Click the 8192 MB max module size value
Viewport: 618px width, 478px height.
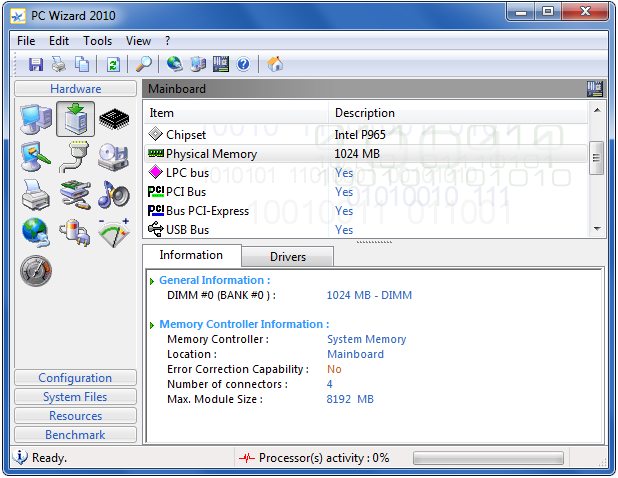pyautogui.click(x=350, y=399)
